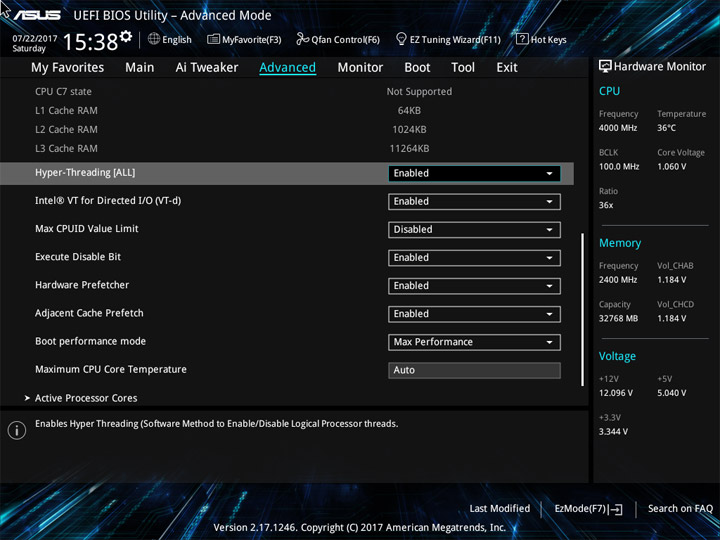Screen dimensions: 720x540
Task: Click the EzMode exit arrow icon
Action: click(x=616, y=509)
